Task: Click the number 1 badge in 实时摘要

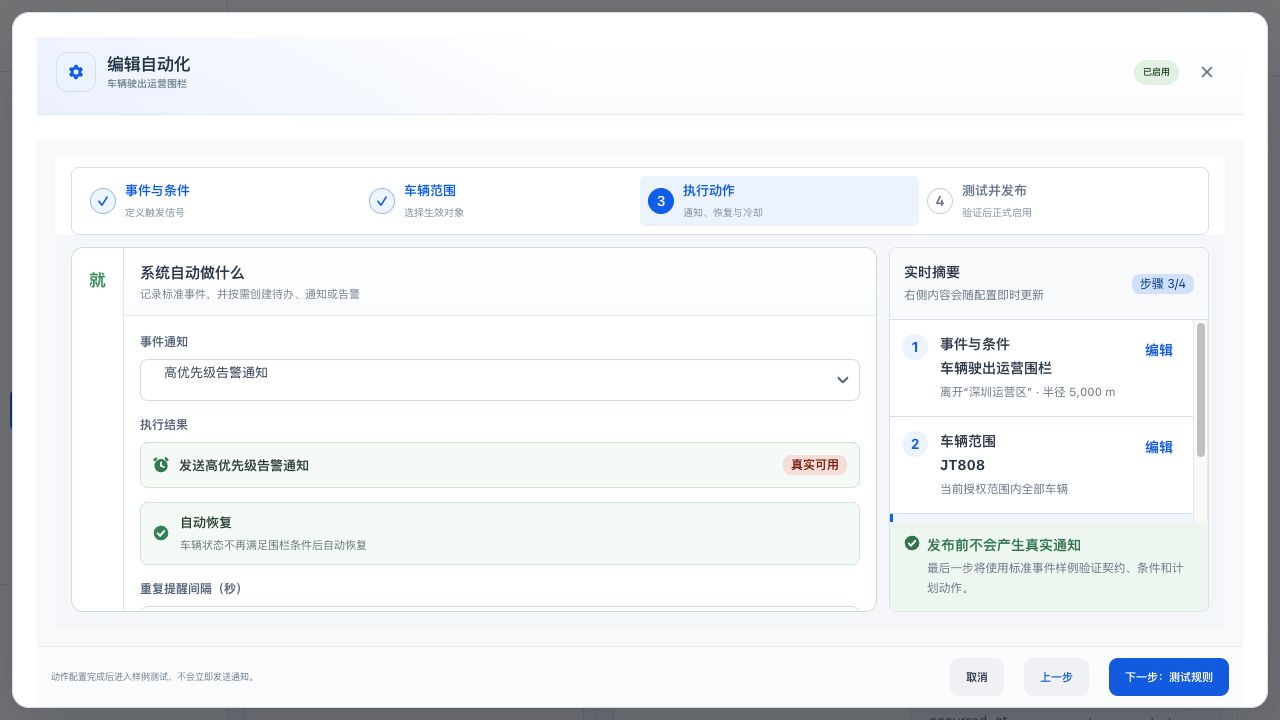Action: 915,347
